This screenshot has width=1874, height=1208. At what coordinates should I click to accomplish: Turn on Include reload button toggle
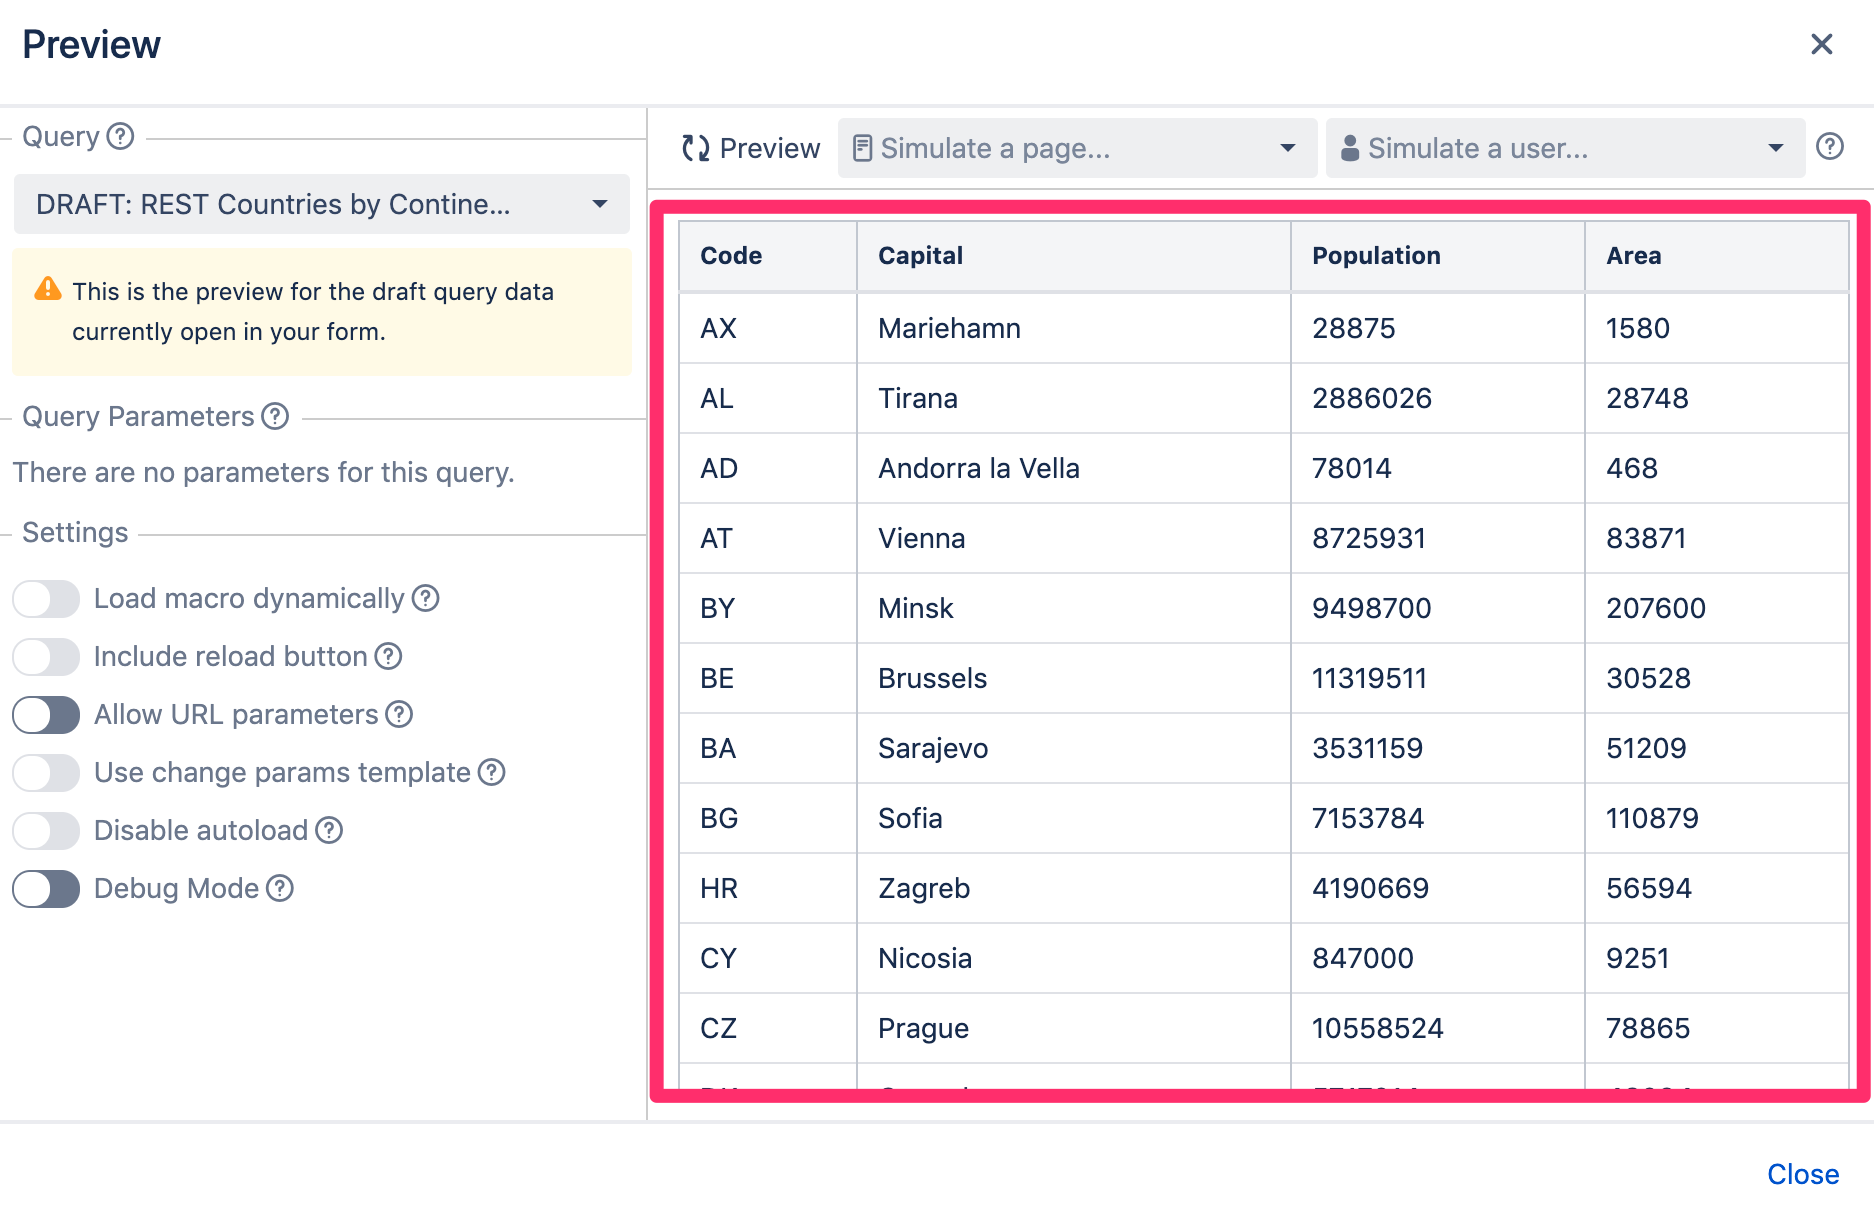(46, 657)
